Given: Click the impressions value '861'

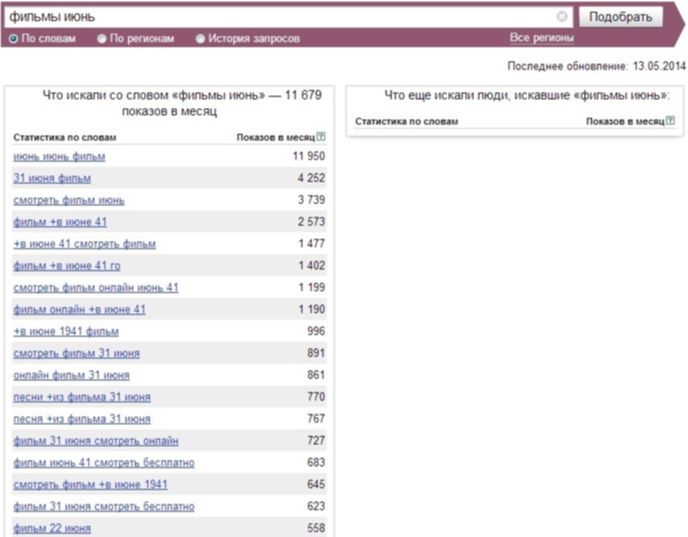Looking at the screenshot, I should pyautogui.click(x=316, y=375).
